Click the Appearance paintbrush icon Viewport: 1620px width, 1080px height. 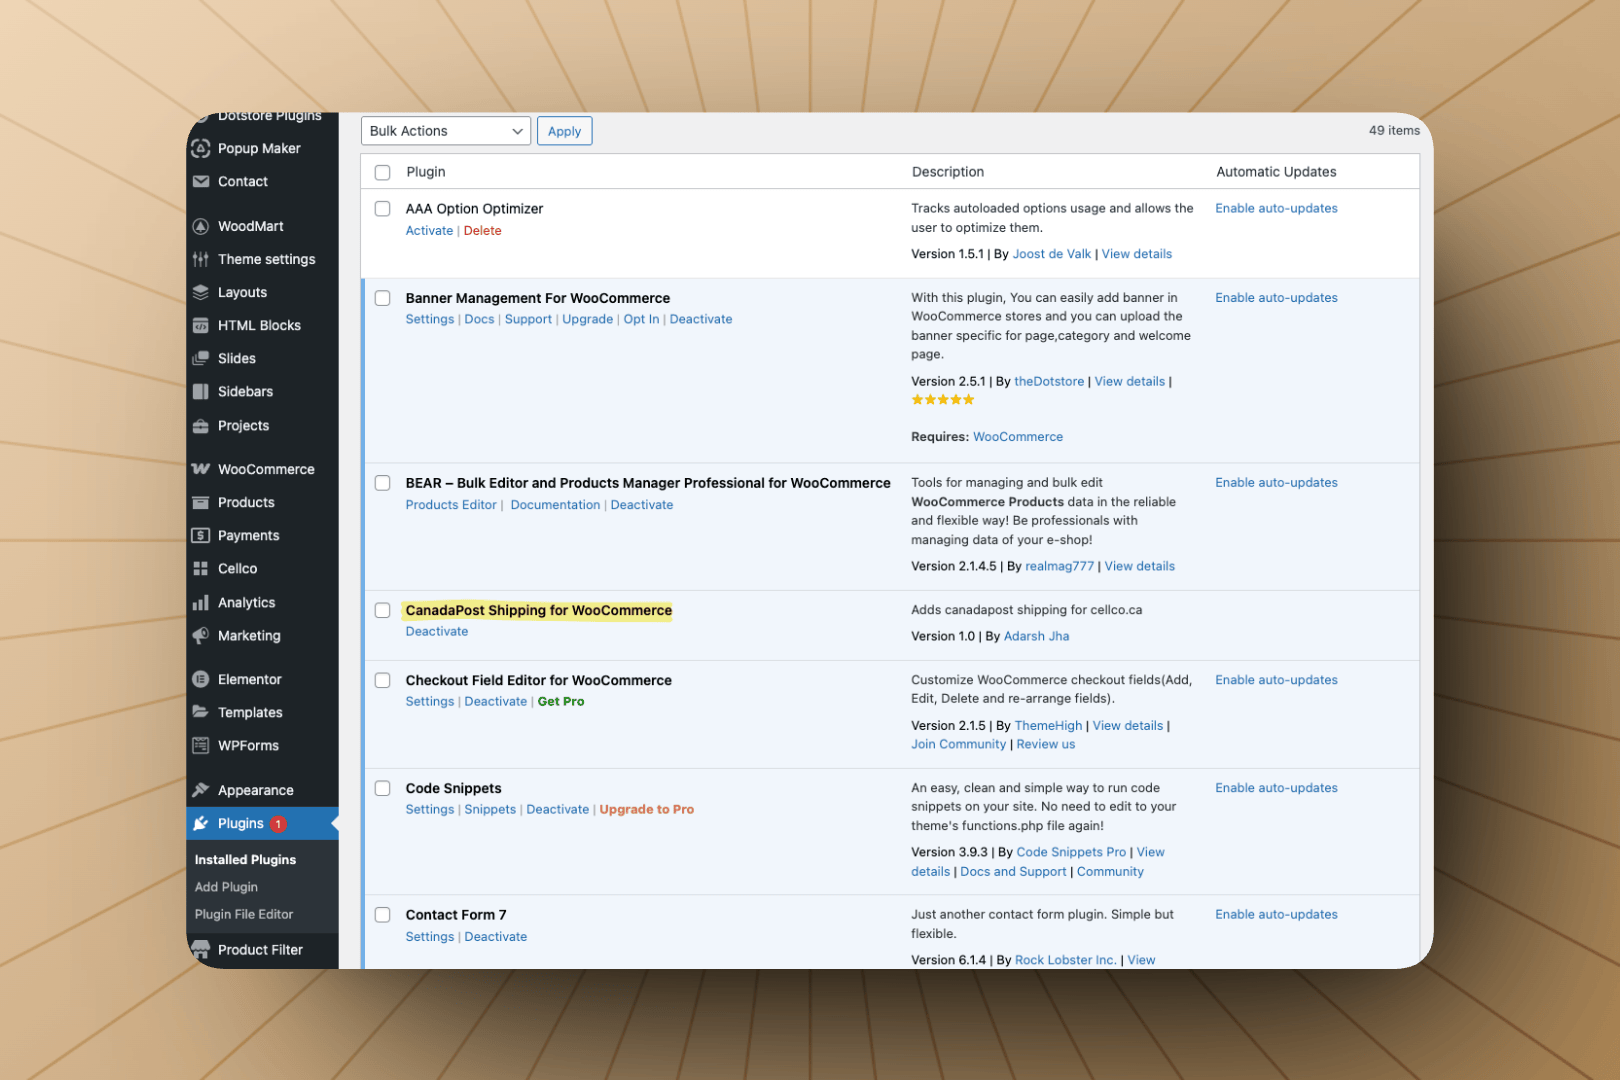coord(200,790)
